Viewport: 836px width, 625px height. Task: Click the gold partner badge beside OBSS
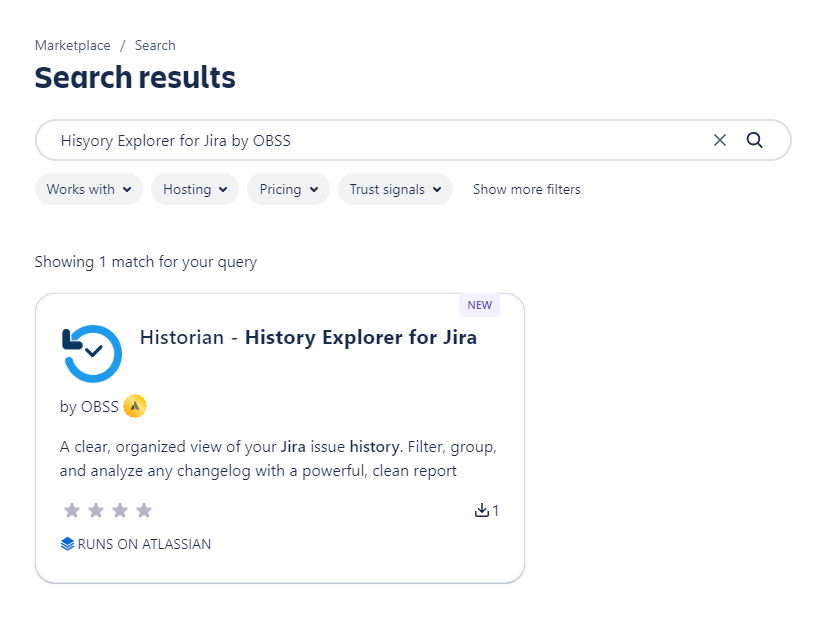click(x=135, y=406)
